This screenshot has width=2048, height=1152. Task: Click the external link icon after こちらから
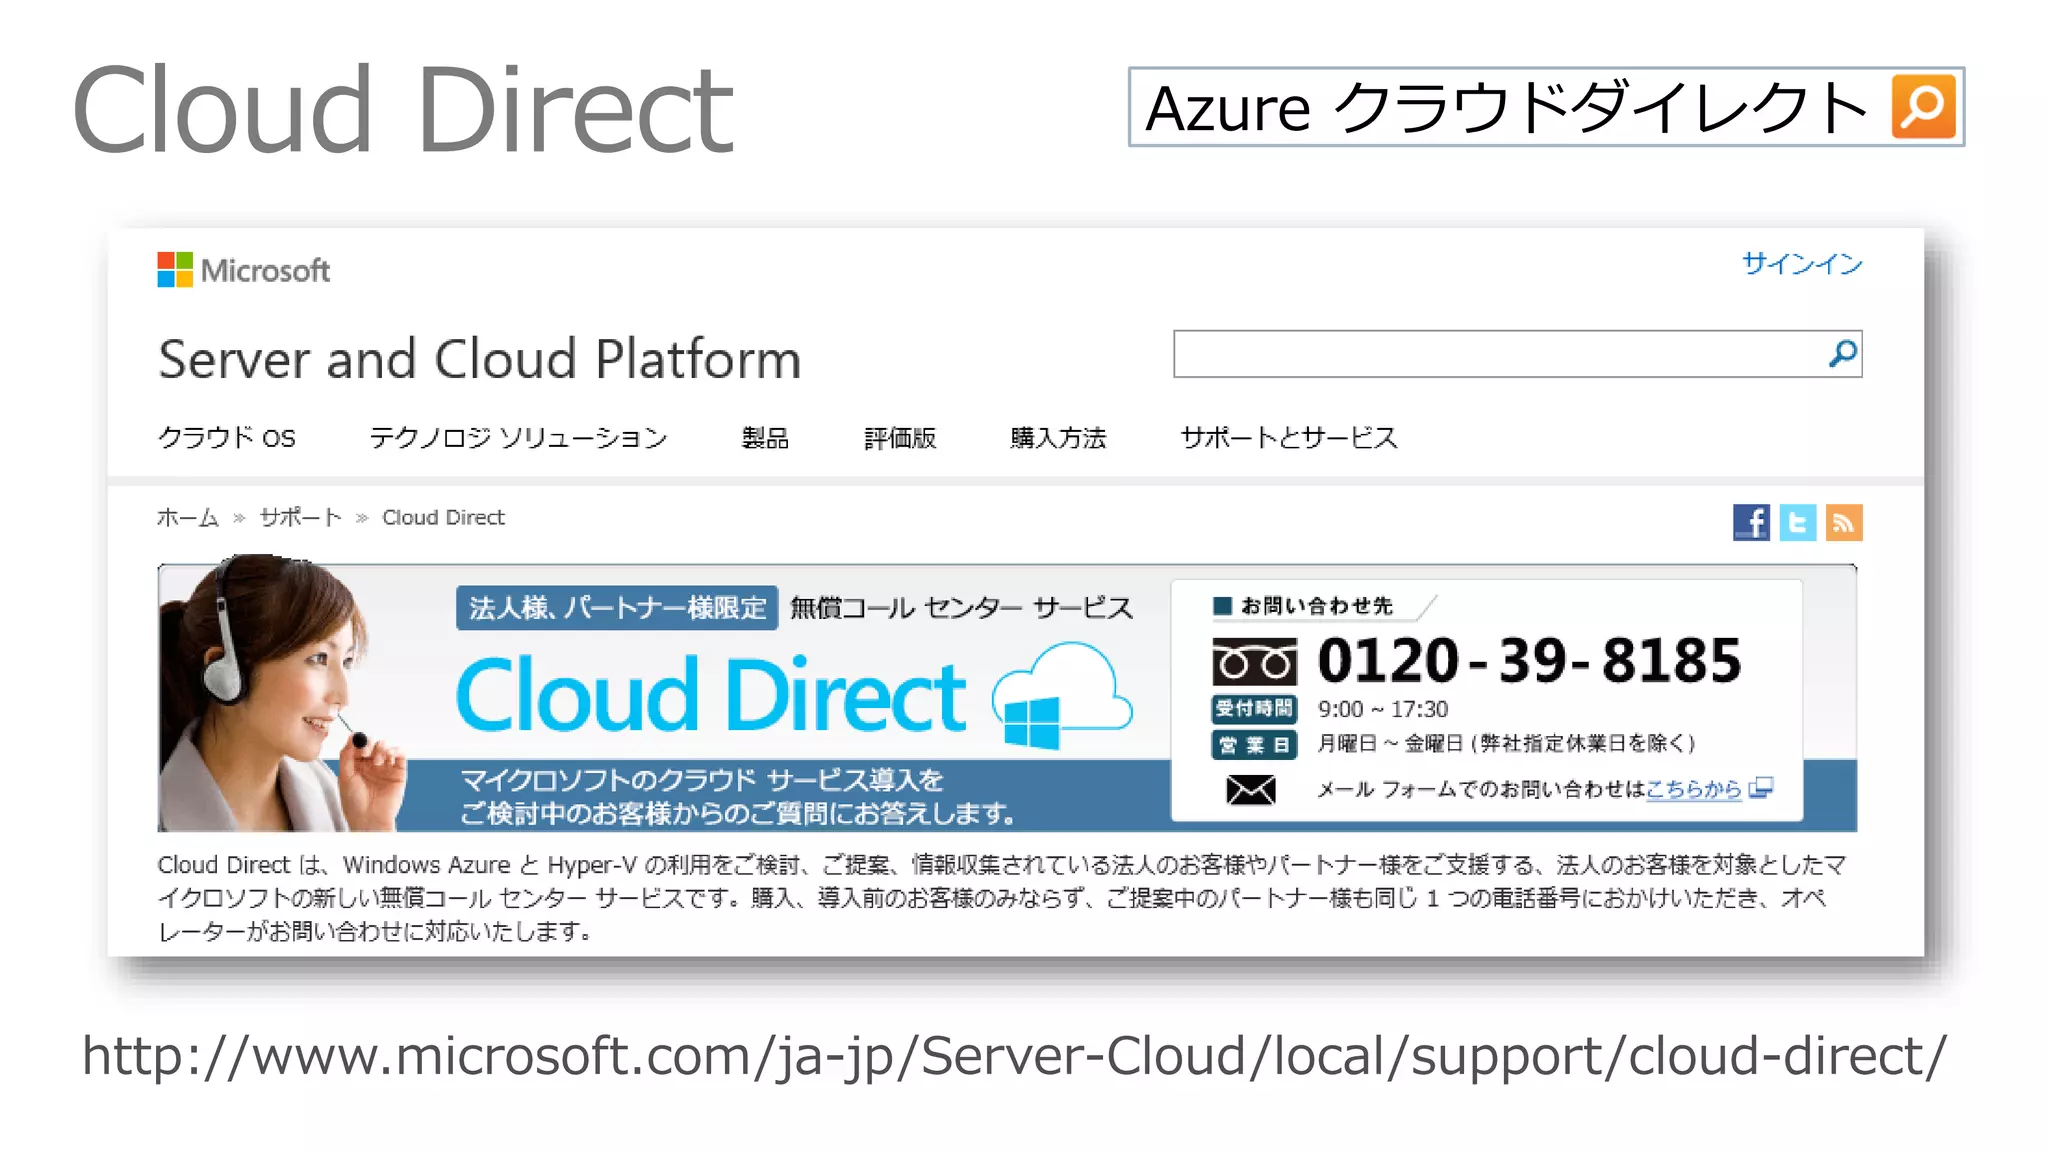point(1761,788)
